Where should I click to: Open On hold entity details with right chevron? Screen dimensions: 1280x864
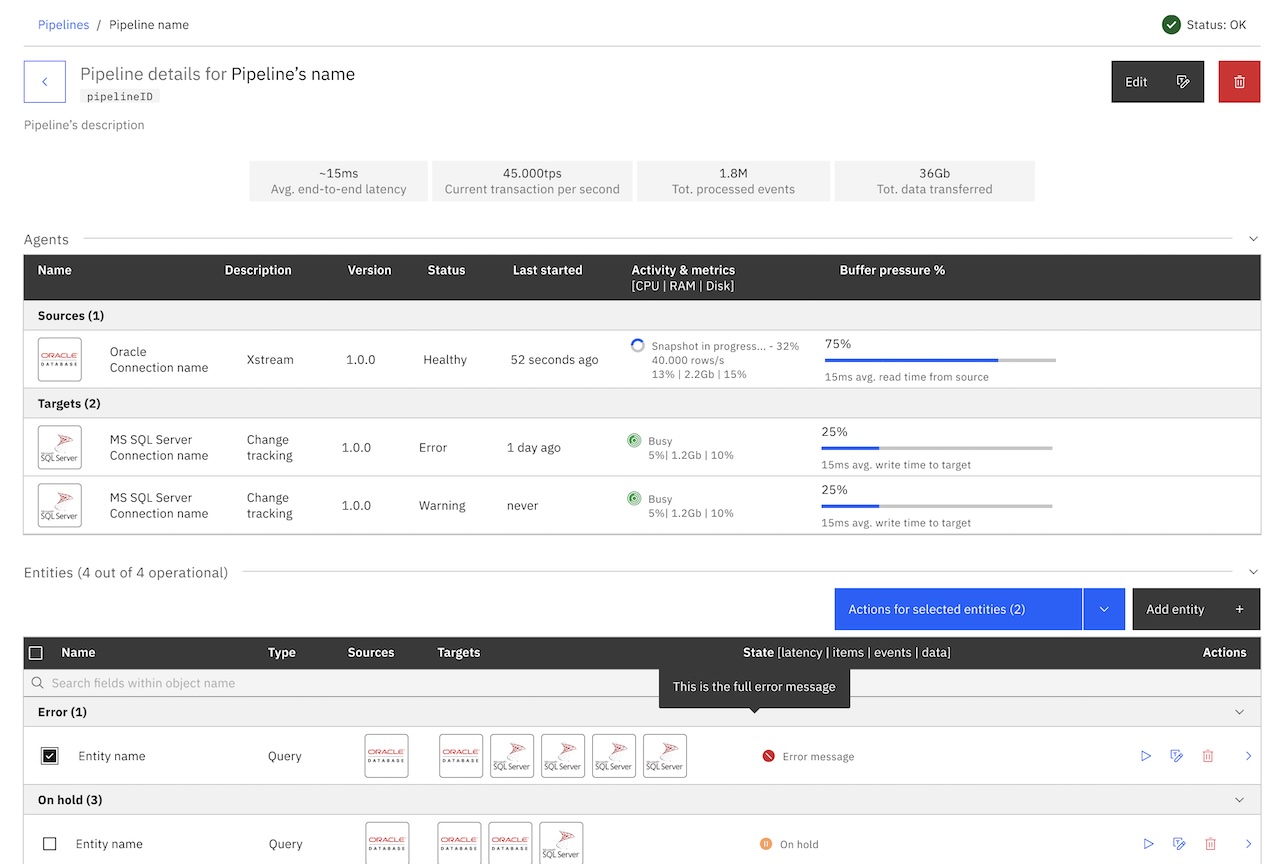click(1249, 844)
